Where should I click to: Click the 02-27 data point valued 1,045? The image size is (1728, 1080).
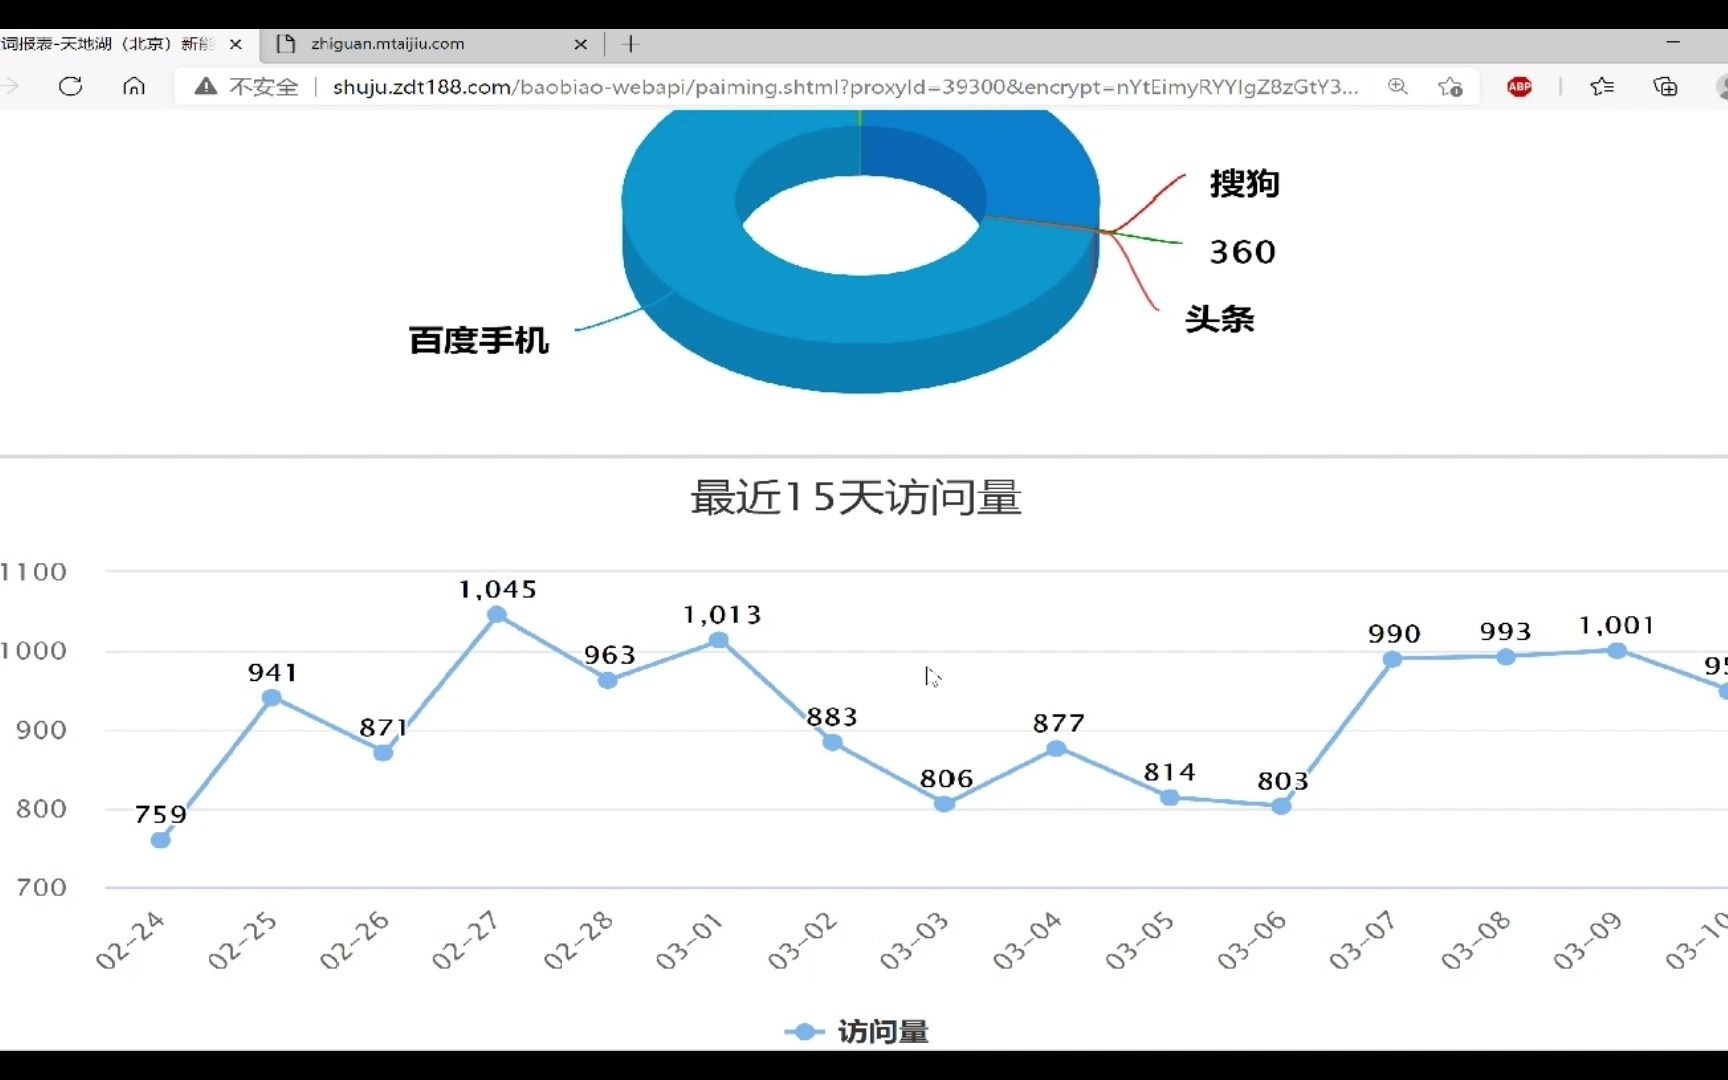click(497, 614)
